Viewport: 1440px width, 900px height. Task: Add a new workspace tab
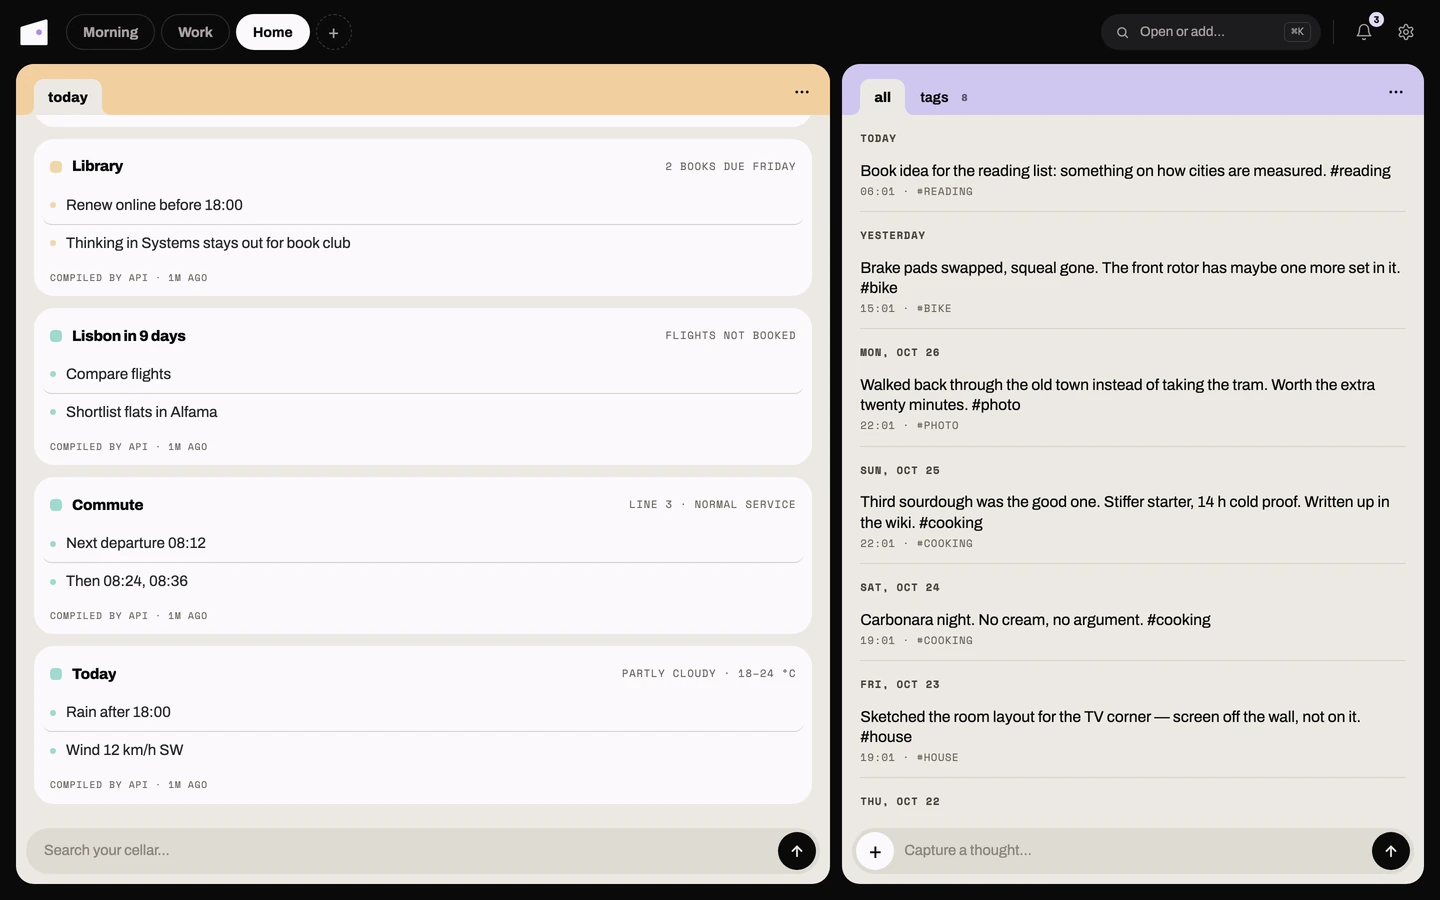[334, 32]
